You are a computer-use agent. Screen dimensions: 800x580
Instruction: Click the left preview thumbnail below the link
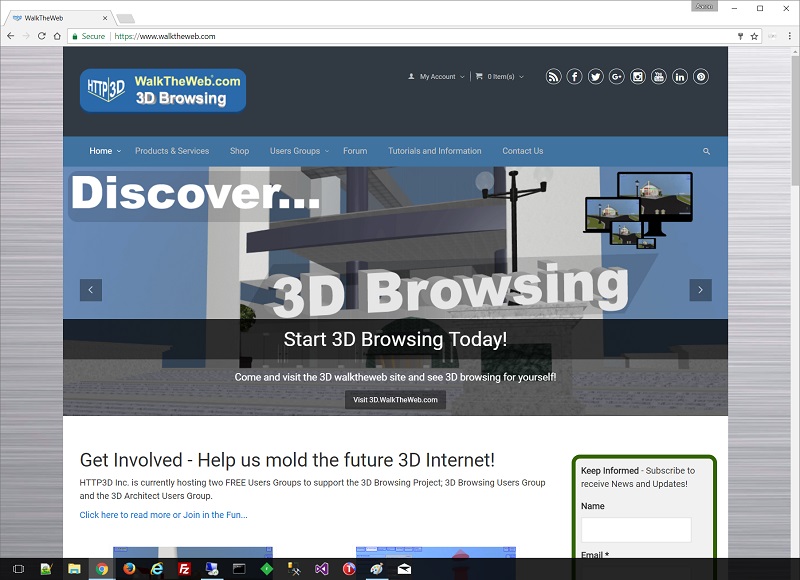pyautogui.click(x=193, y=552)
